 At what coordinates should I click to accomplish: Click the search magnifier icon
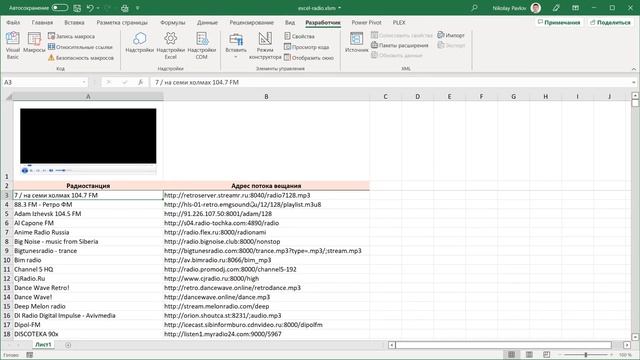point(474,8)
